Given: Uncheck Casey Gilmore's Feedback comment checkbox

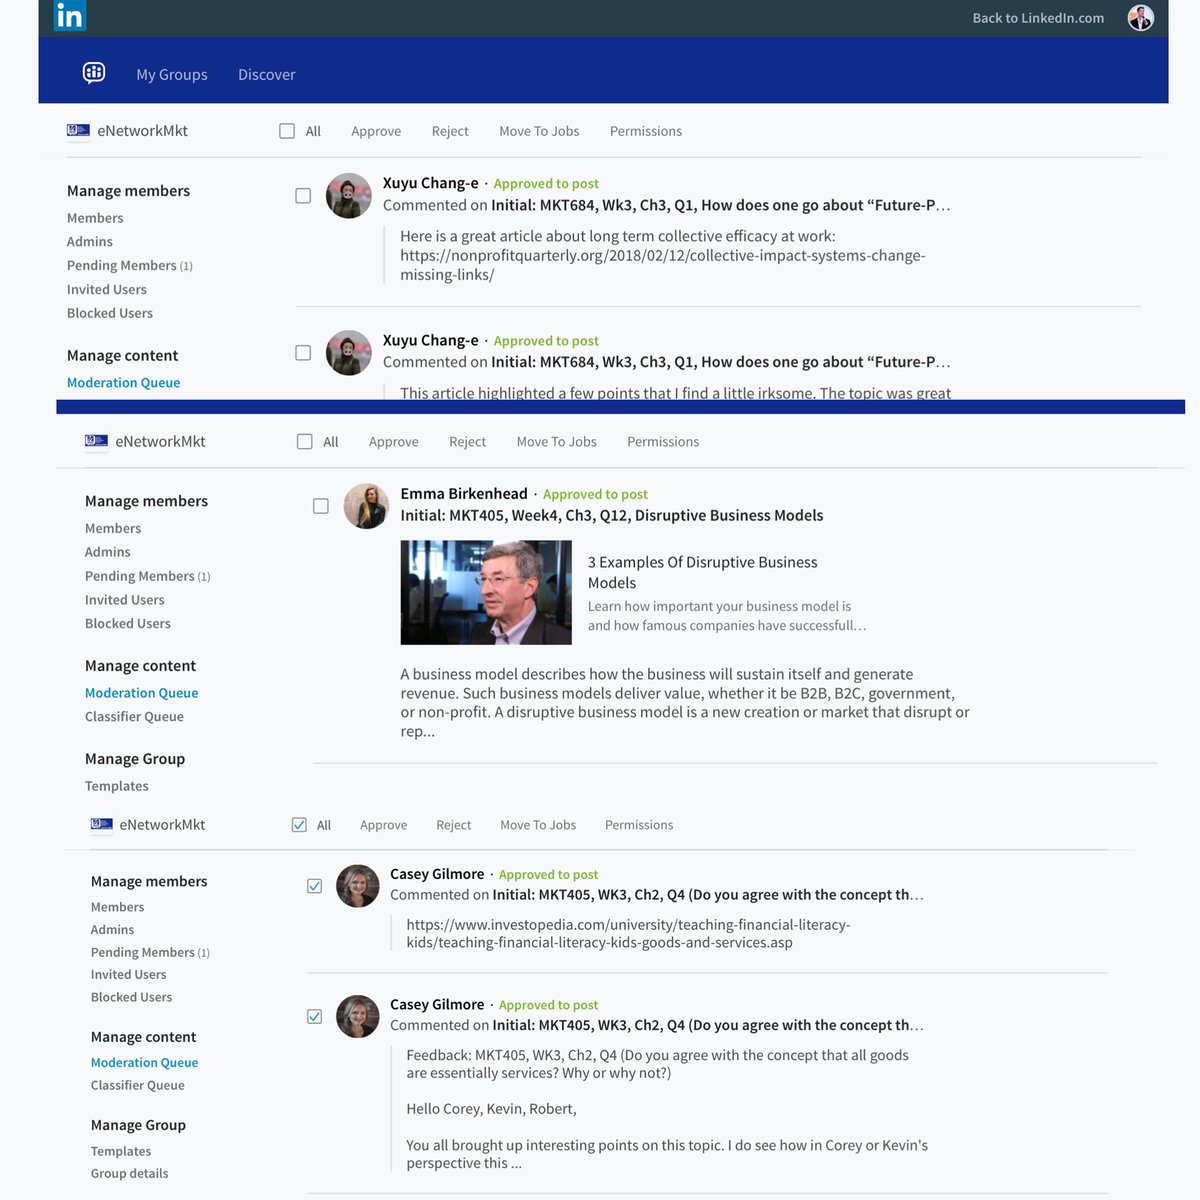Looking at the screenshot, I should coord(315,1016).
